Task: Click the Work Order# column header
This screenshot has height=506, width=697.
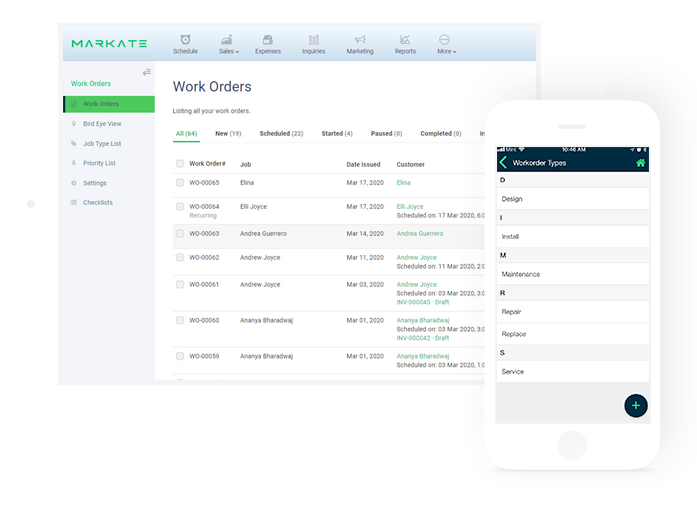Action: click(207, 164)
